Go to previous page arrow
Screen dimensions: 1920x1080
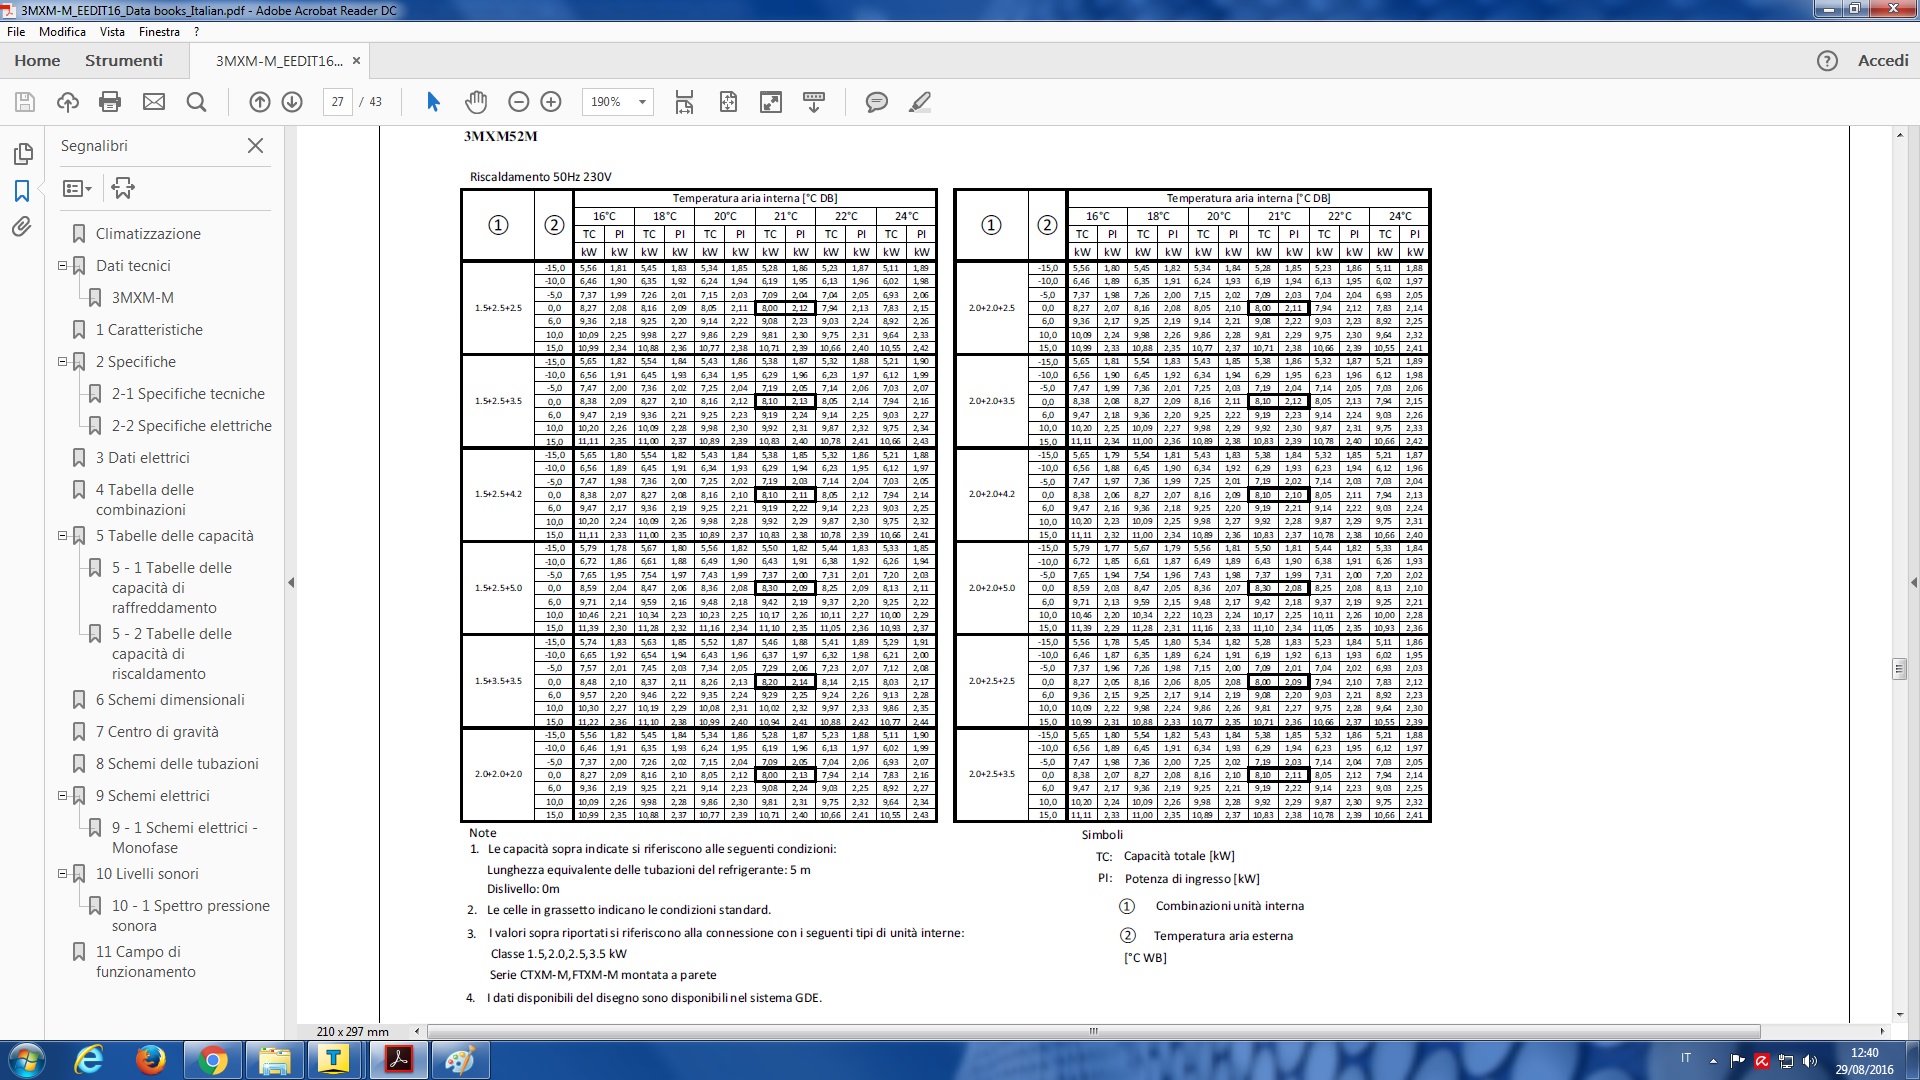tap(260, 102)
